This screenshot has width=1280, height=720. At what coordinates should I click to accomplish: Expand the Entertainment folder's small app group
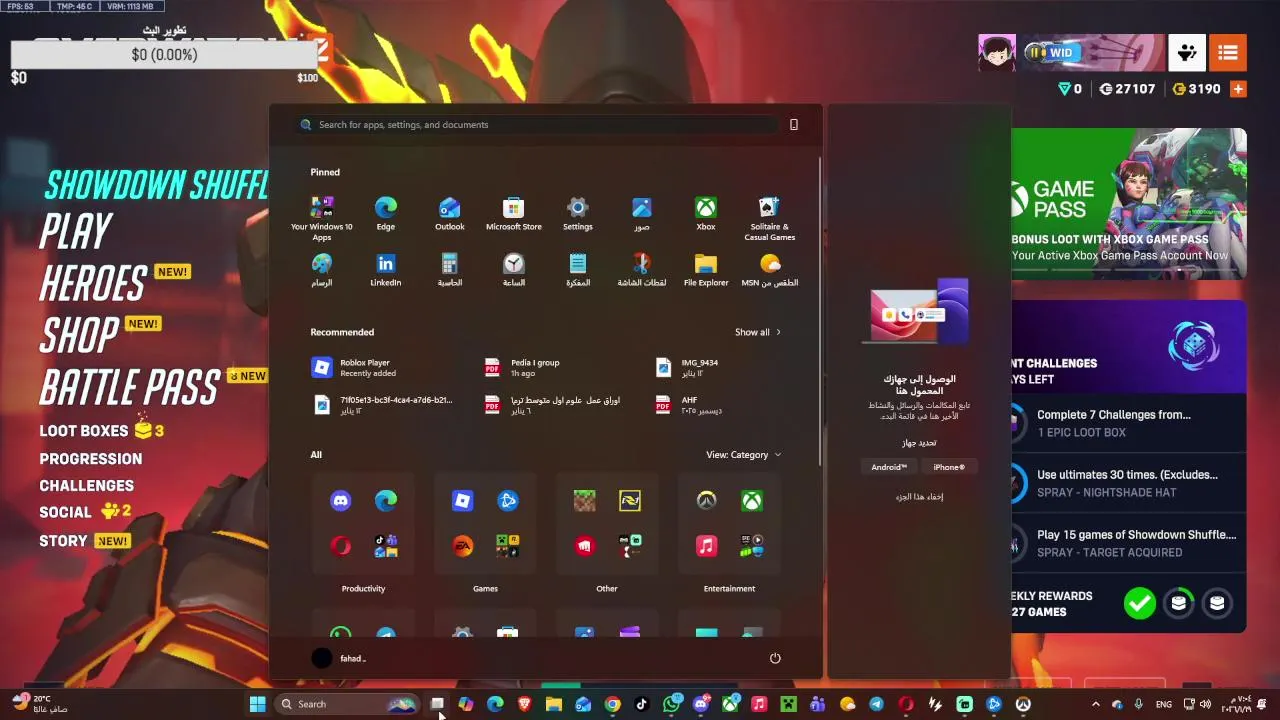click(x=752, y=546)
